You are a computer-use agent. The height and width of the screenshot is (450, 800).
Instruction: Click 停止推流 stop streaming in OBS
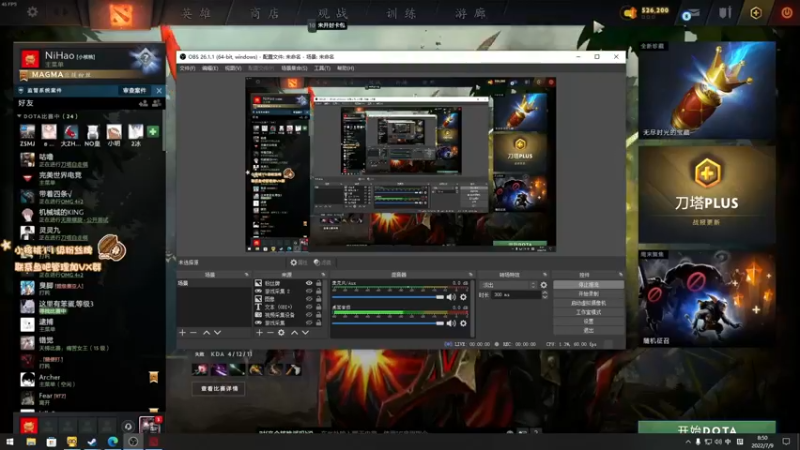pos(588,285)
